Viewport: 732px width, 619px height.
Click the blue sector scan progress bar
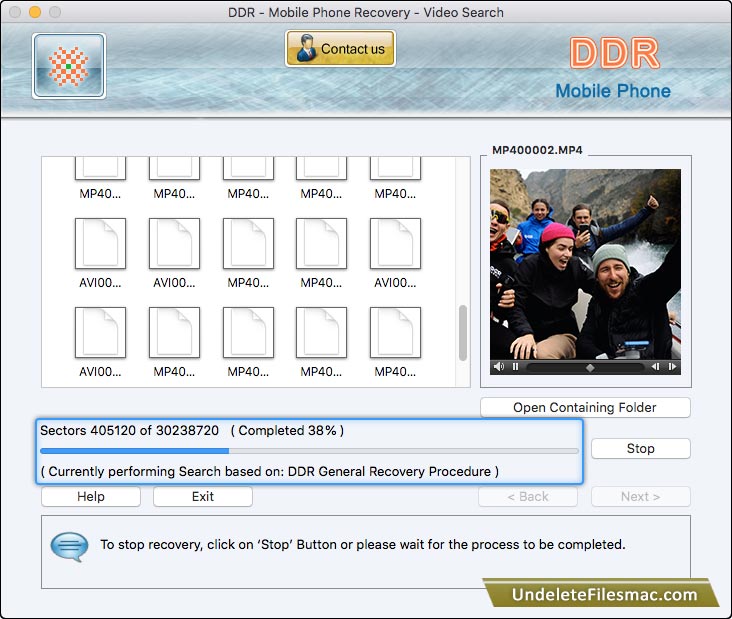[x=309, y=451]
